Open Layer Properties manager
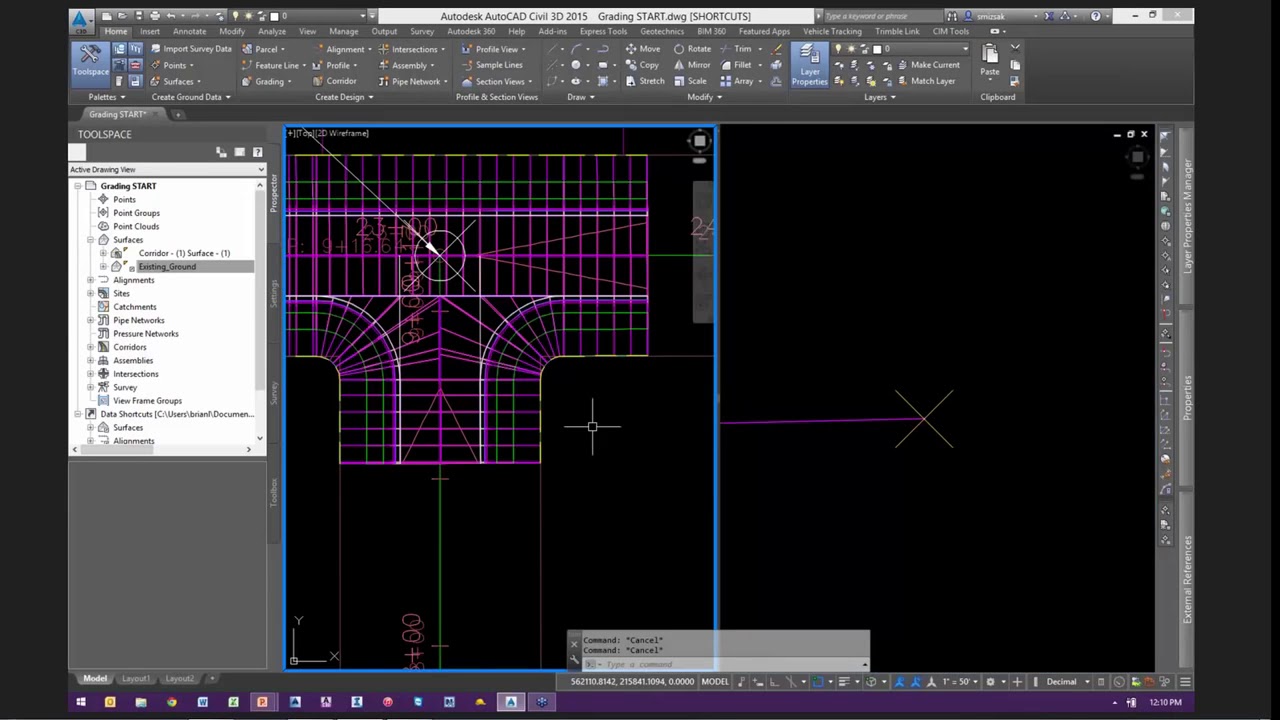The image size is (1280, 720). tap(809, 65)
